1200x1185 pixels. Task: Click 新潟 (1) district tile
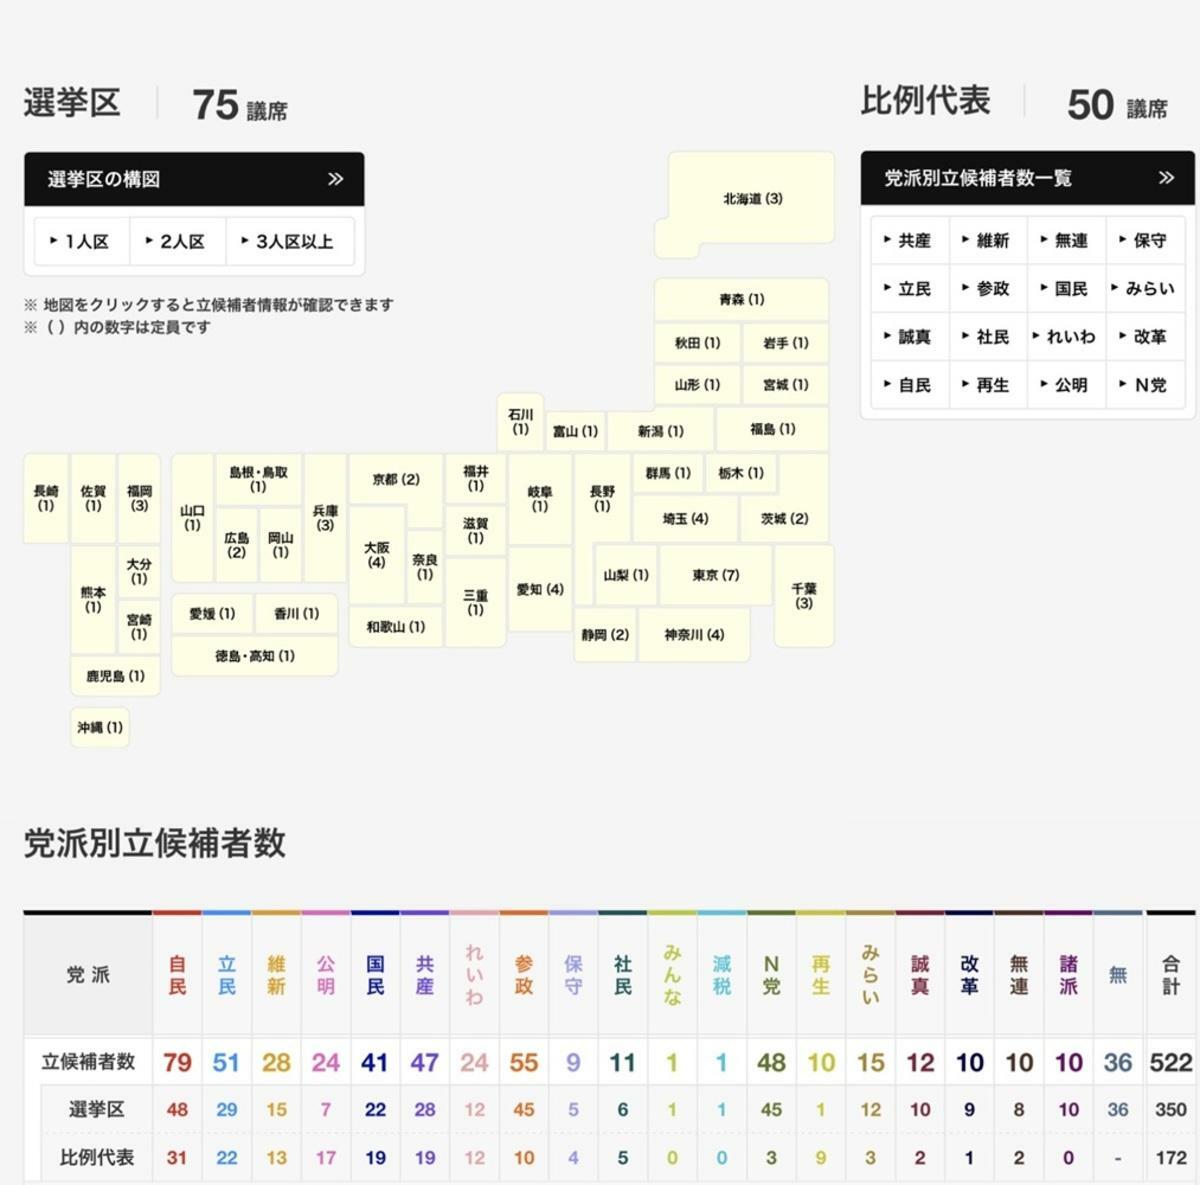click(660, 431)
